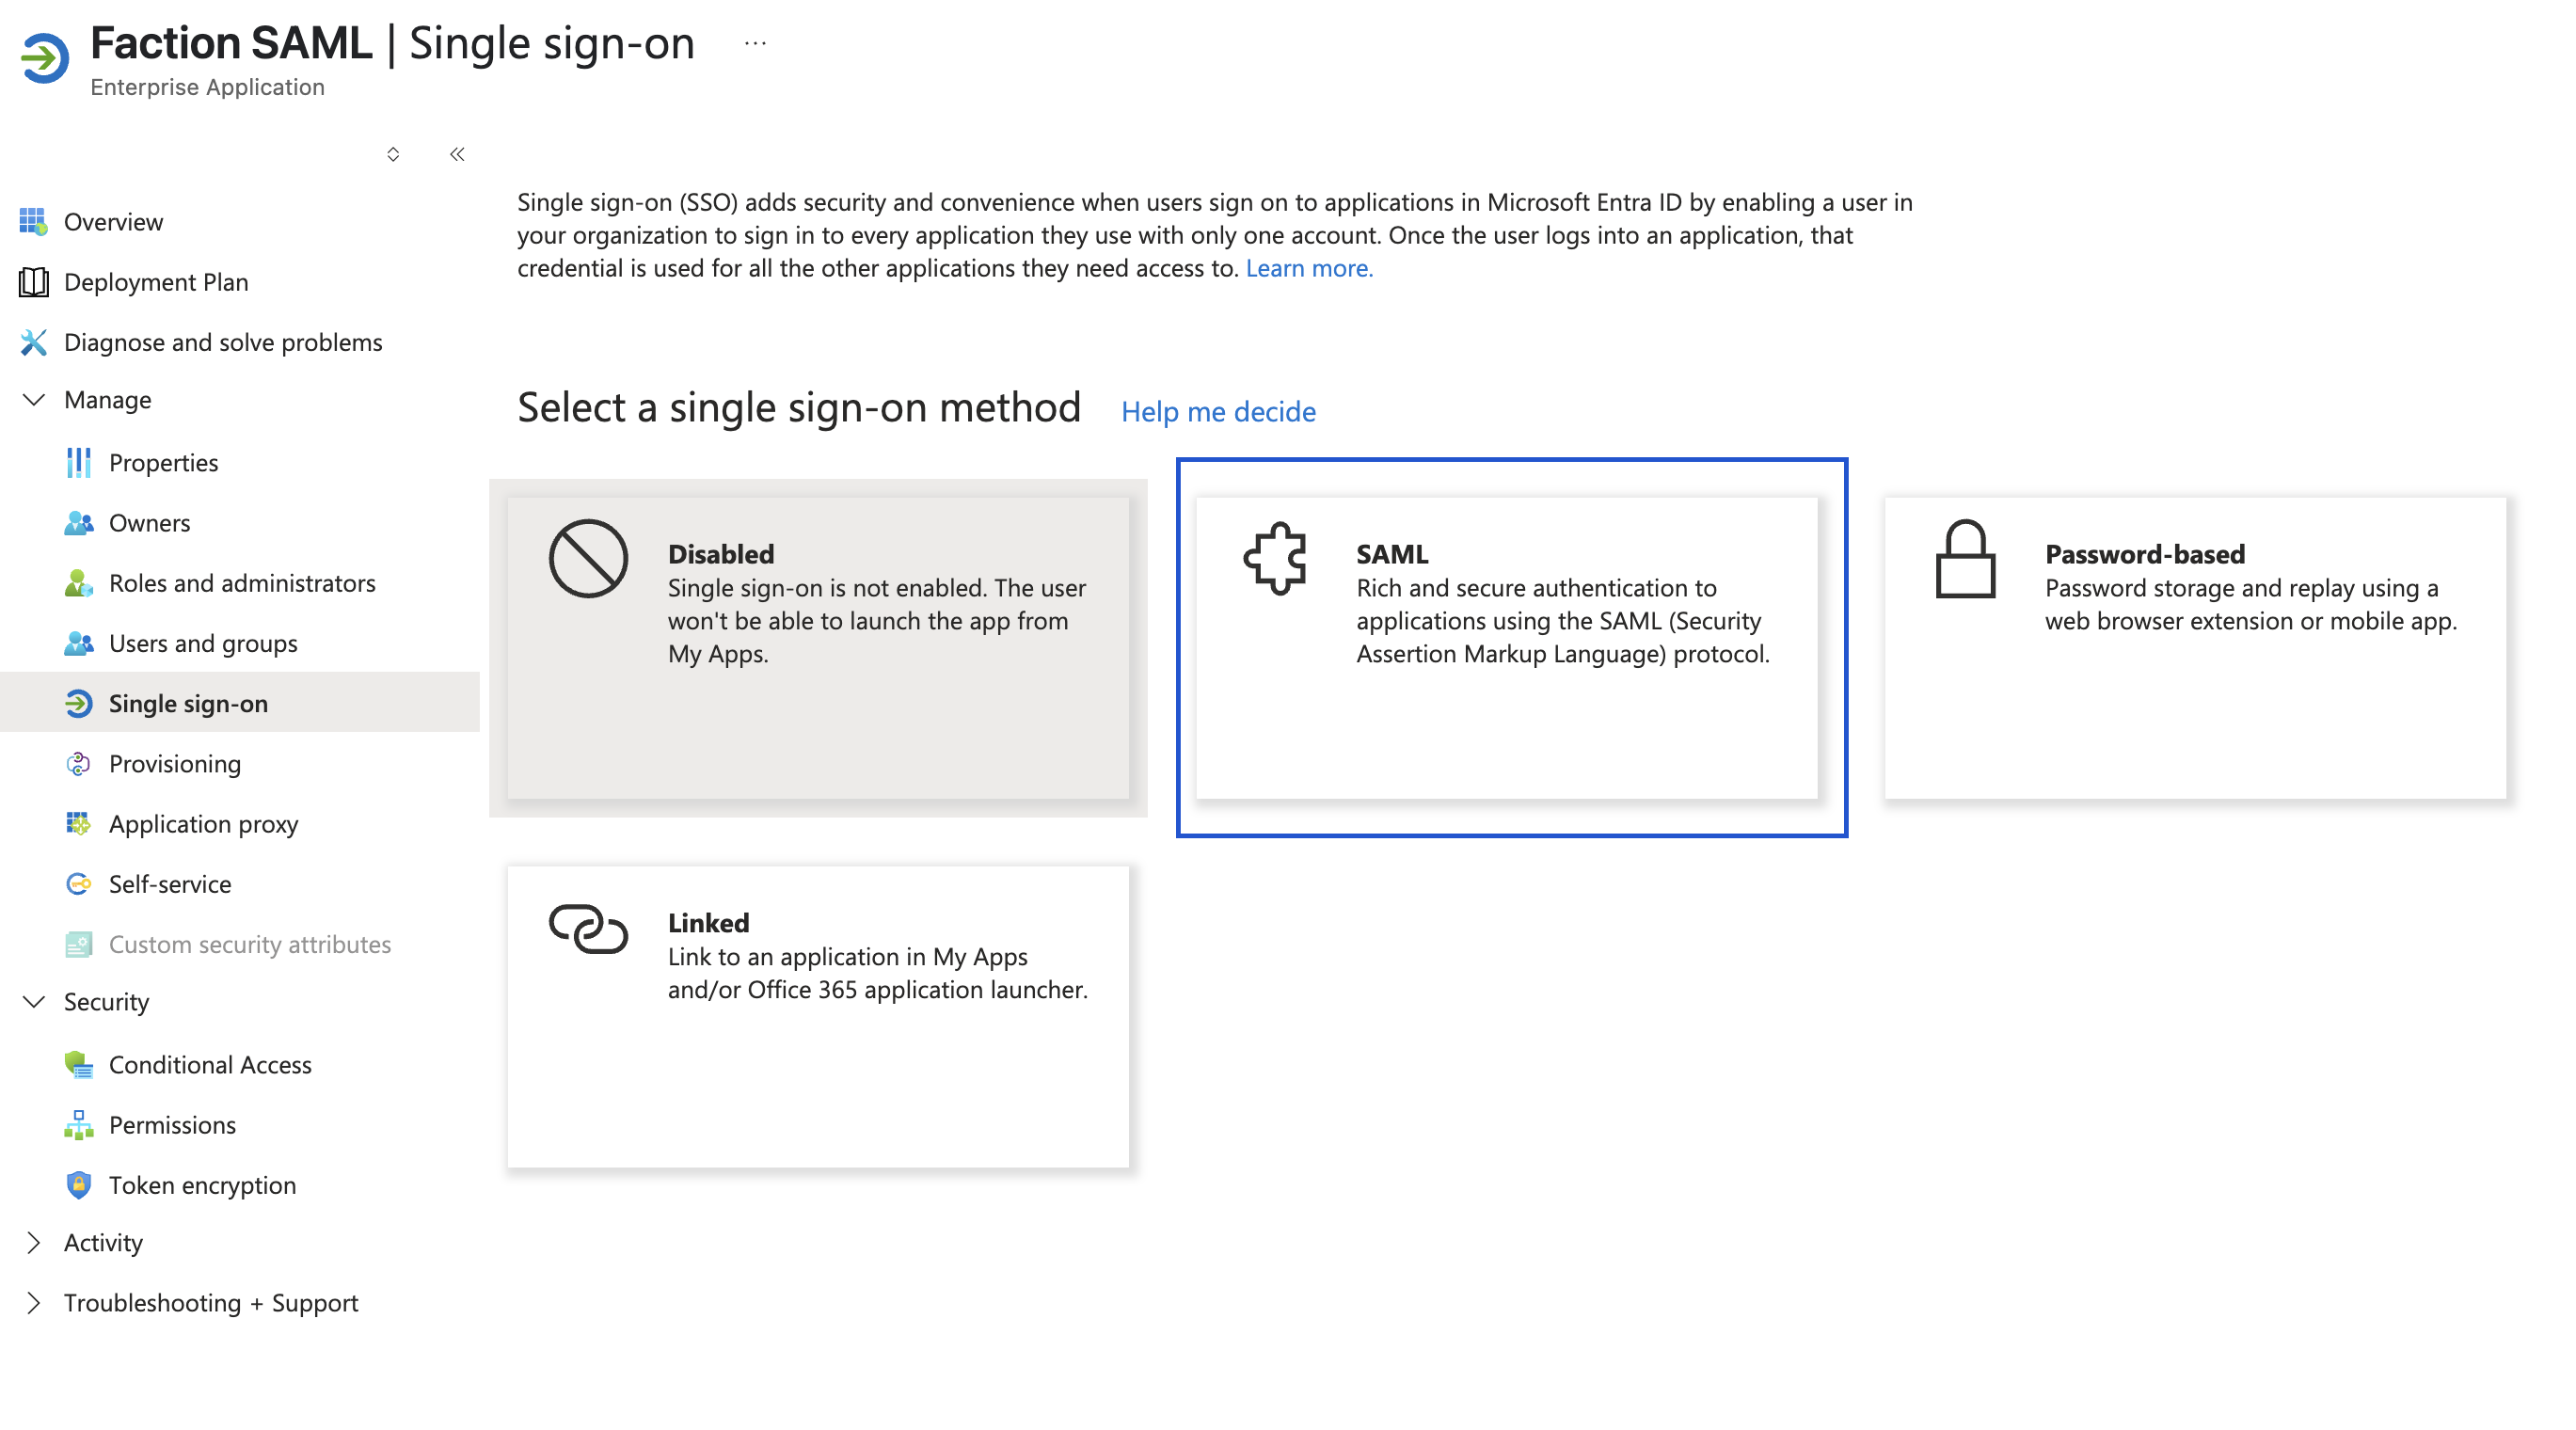Image resolution: width=2576 pixels, height=1430 pixels.
Task: Click the Select a single sign-on method heading
Action: (798, 408)
